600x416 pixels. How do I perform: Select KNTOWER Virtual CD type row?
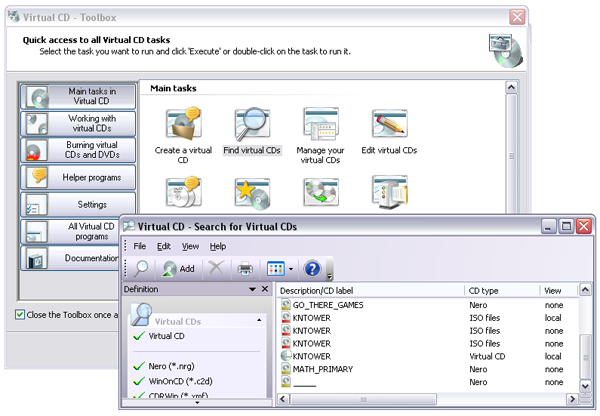coord(428,356)
